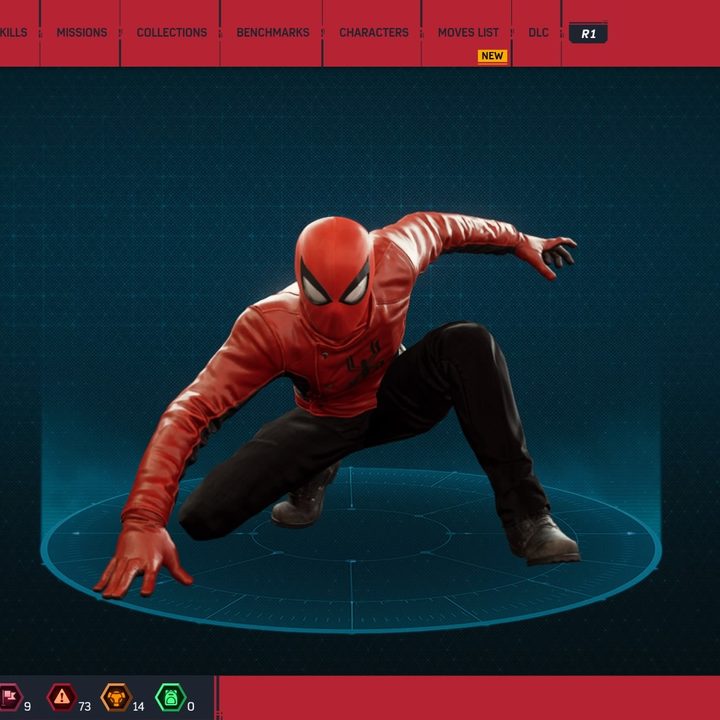Go to the Characters tab
Screen dimensions: 720x720
tap(374, 33)
